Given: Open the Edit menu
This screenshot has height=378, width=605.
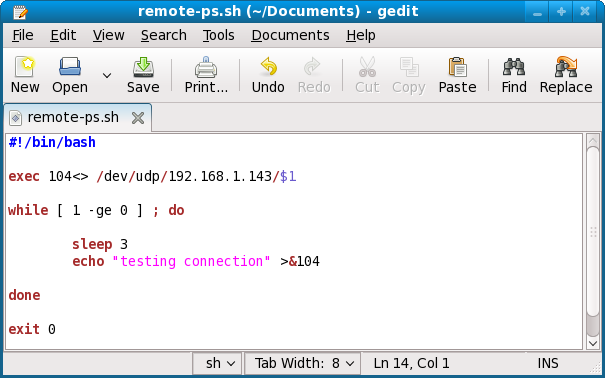Looking at the screenshot, I should (63, 35).
